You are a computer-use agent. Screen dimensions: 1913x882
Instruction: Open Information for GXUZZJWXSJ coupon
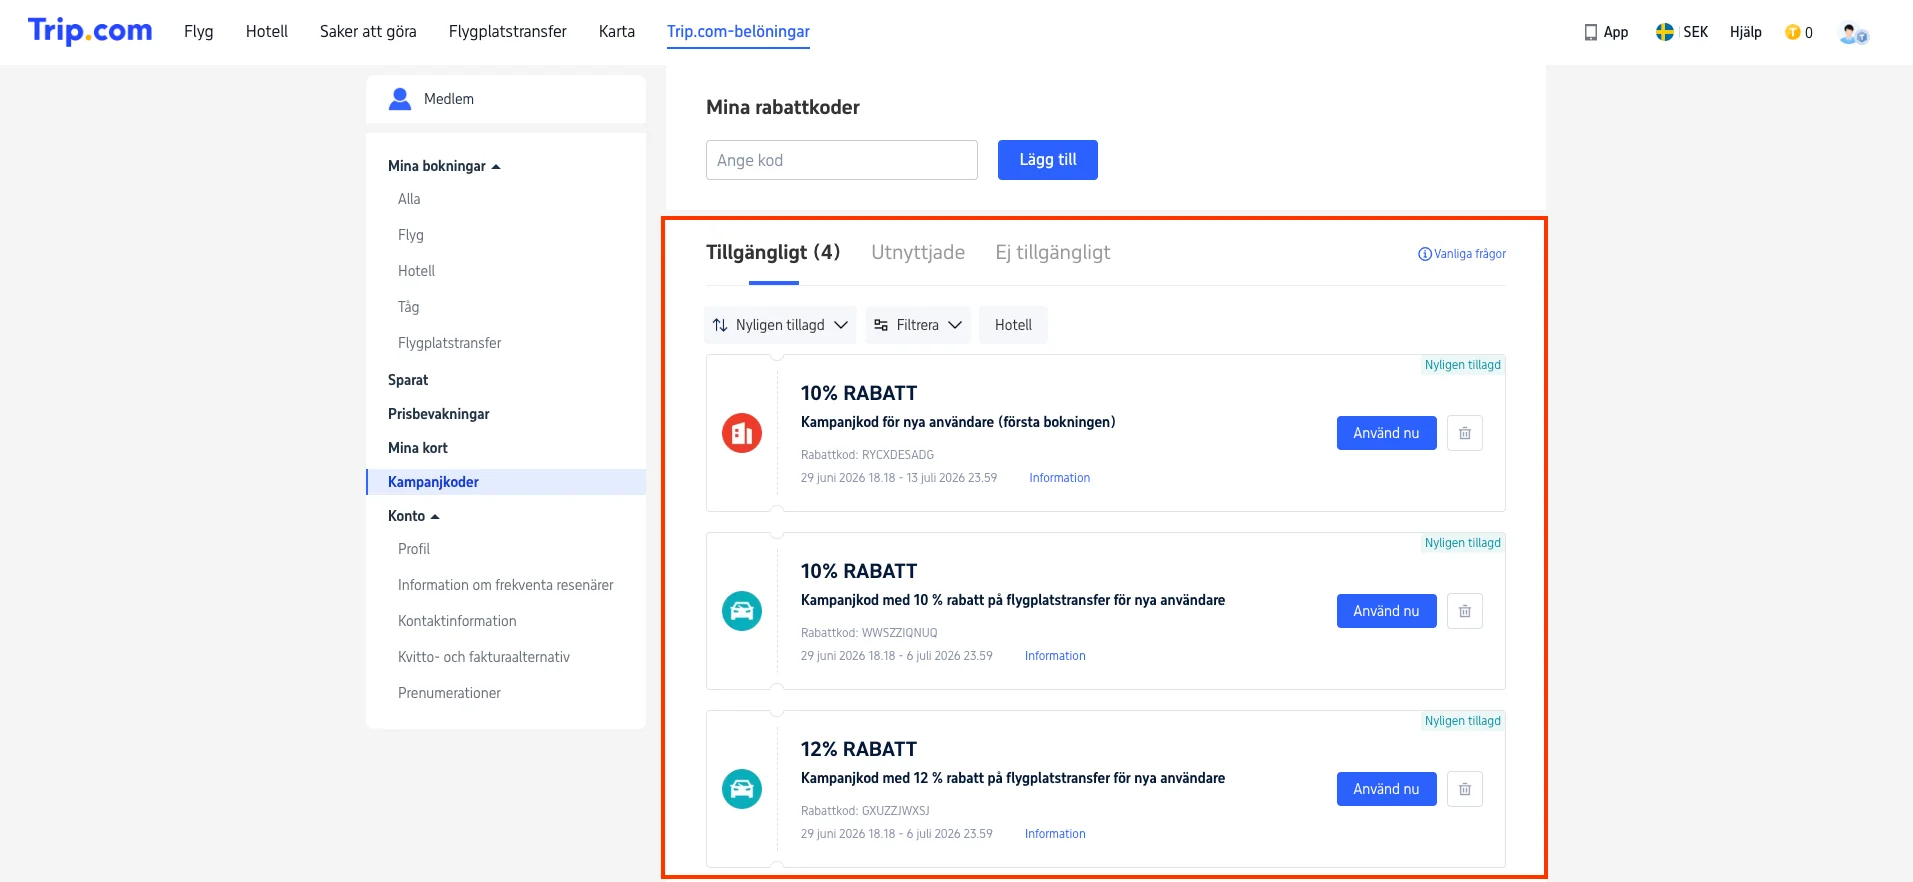click(1055, 834)
